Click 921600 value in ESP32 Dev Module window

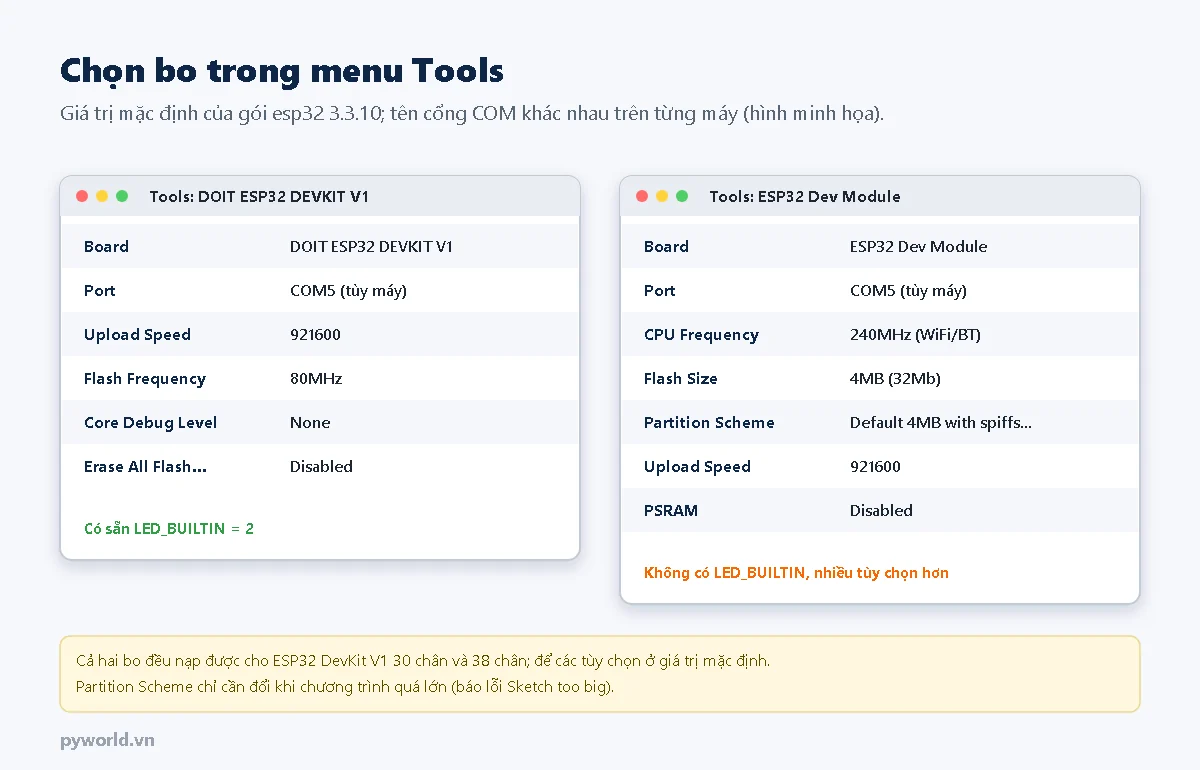[875, 467]
